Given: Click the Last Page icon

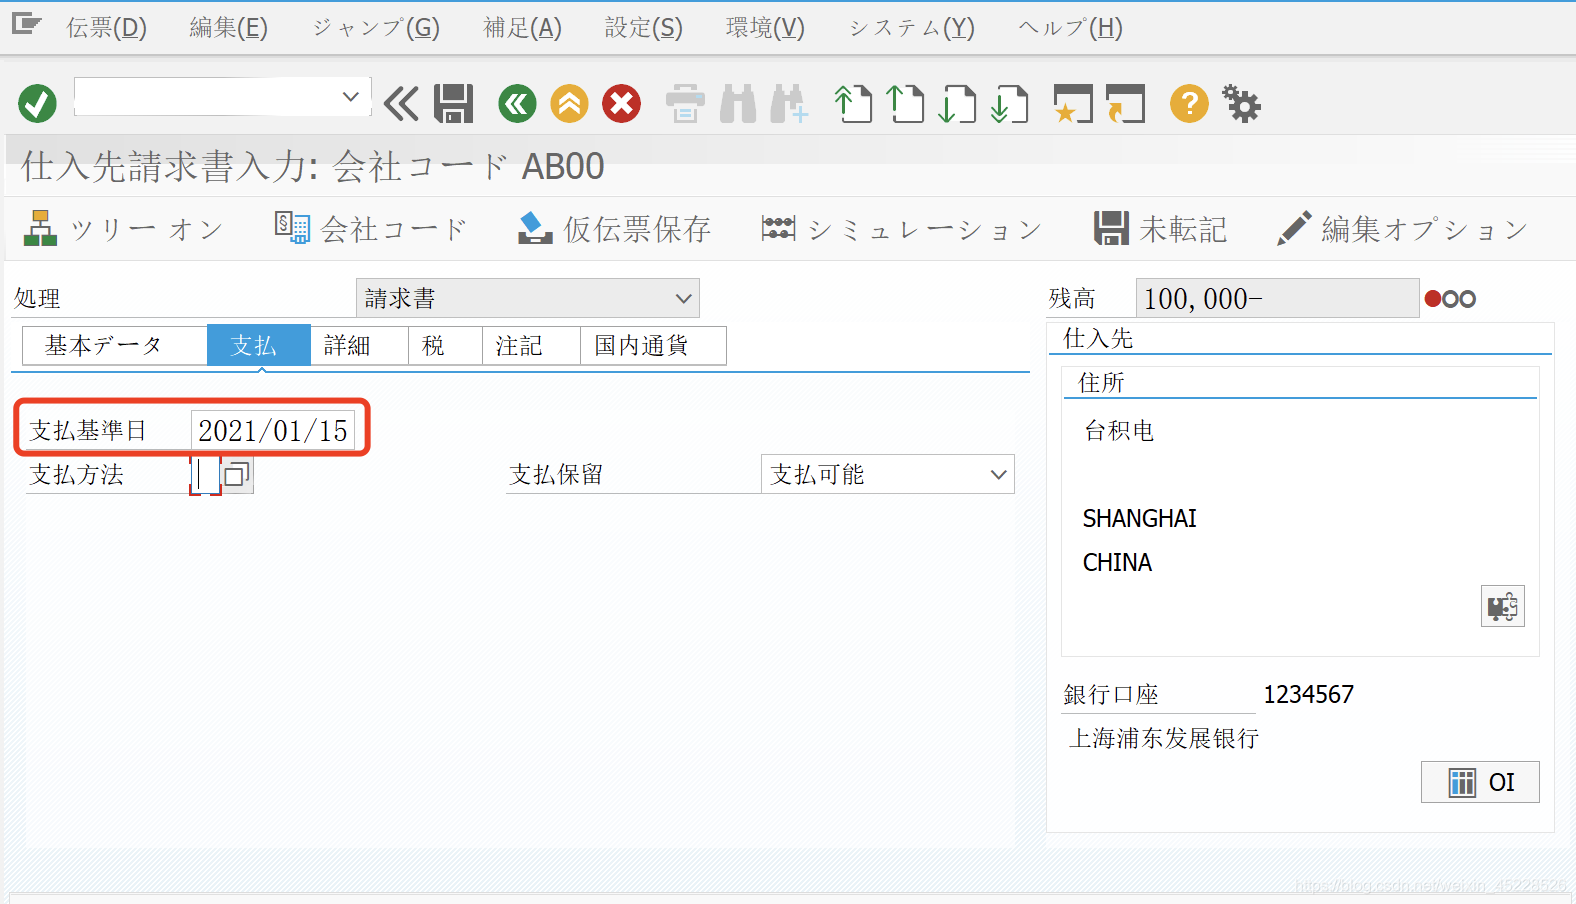Looking at the screenshot, I should tap(1009, 103).
